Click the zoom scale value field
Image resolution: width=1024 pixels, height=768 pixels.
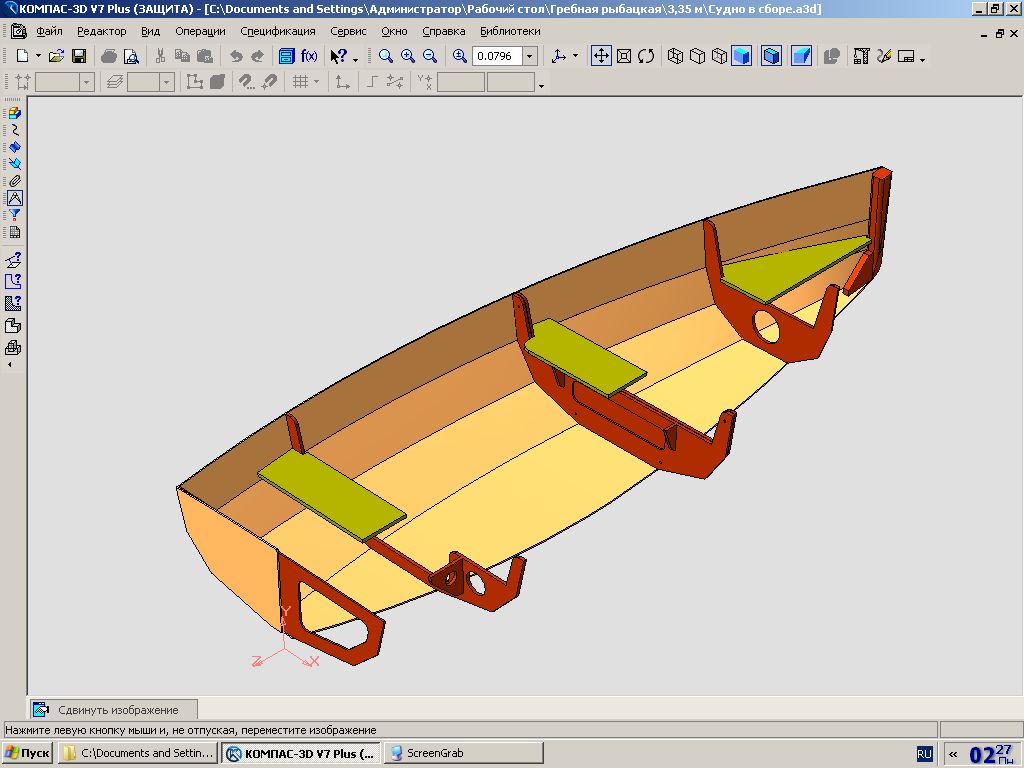[496, 57]
